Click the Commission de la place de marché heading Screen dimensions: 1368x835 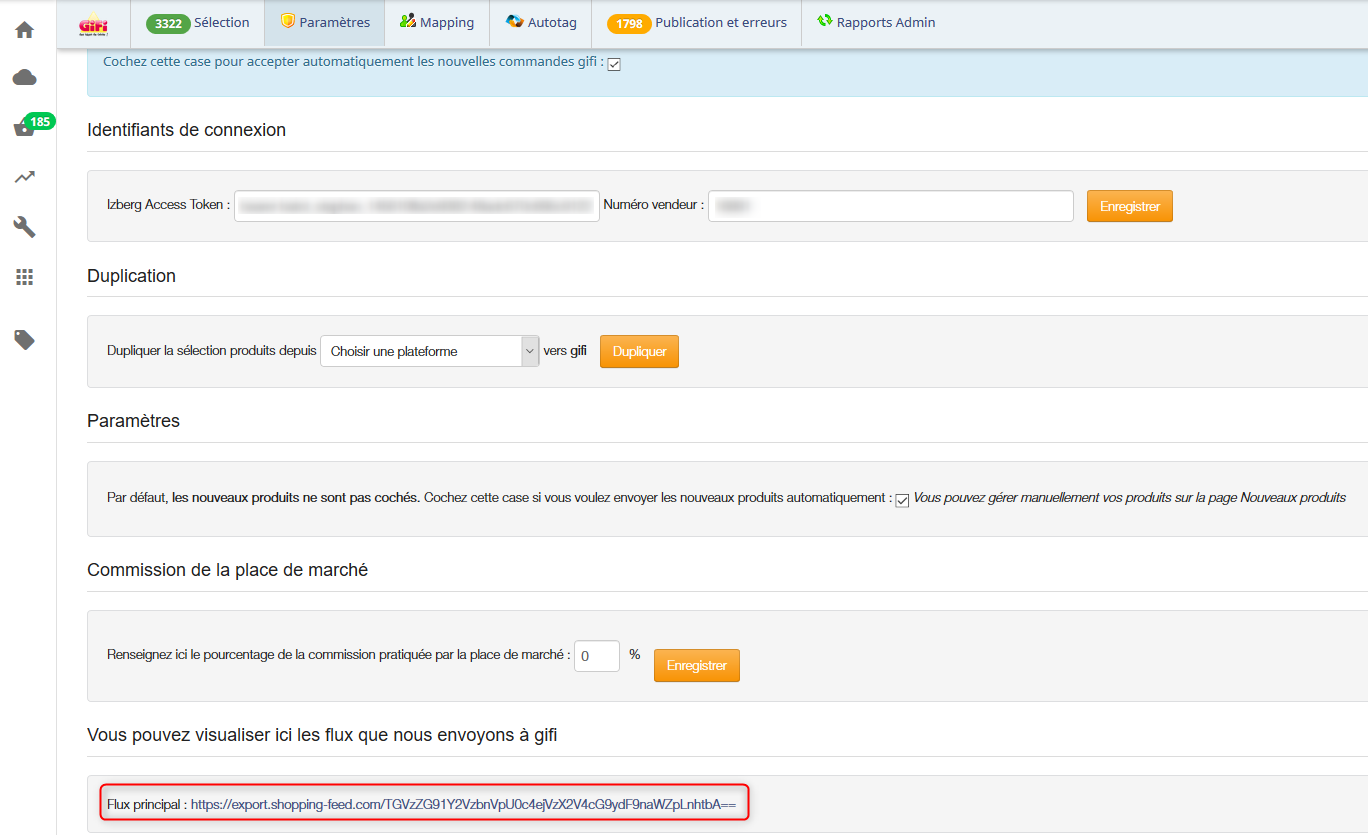[228, 570]
